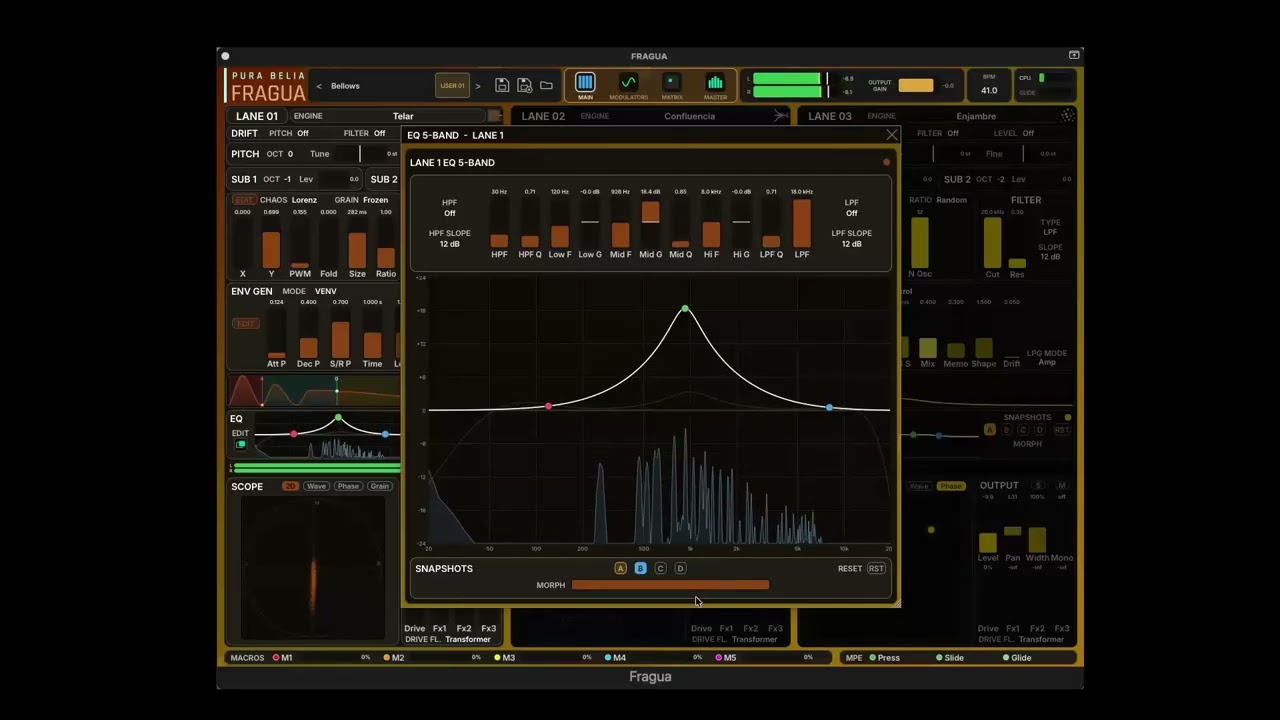1280x720 pixels.
Task: Switch the Lane 01 scope to Wave
Action: (317, 486)
